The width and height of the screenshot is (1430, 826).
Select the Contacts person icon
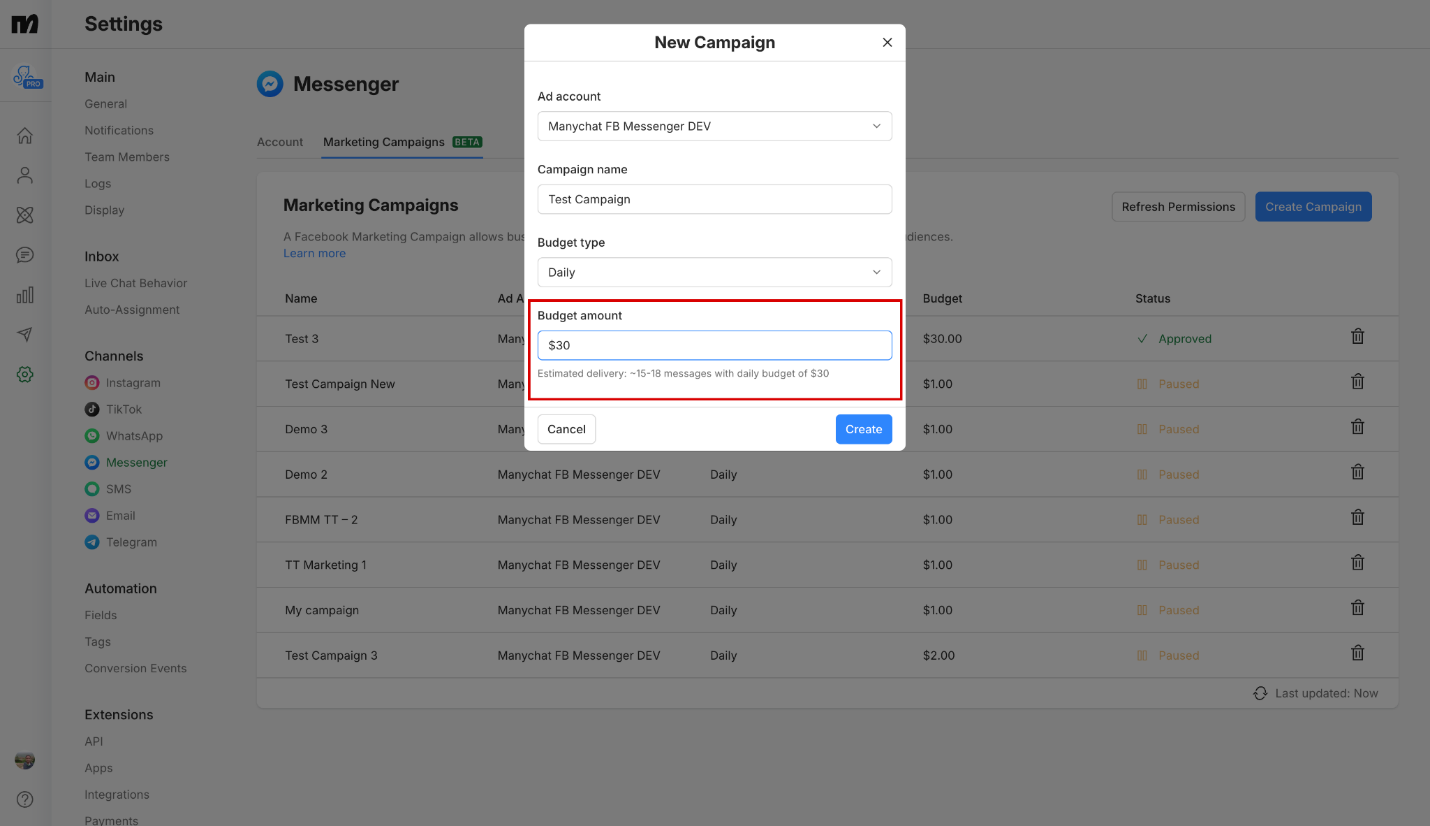click(x=25, y=175)
